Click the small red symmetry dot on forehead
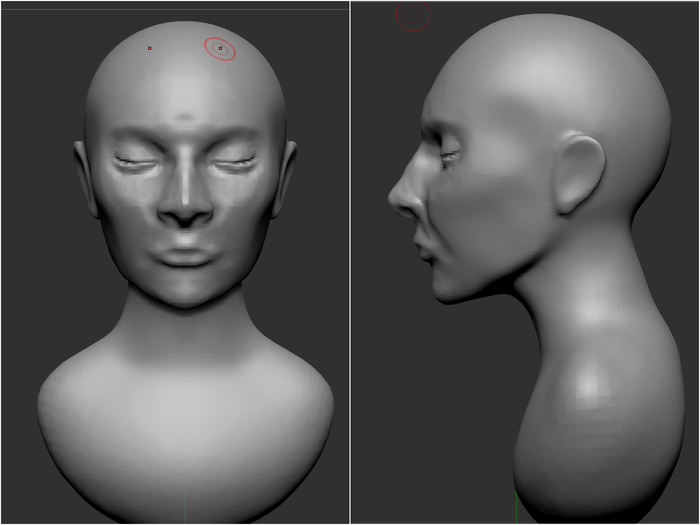This screenshot has height=525, width=700. [x=150, y=48]
